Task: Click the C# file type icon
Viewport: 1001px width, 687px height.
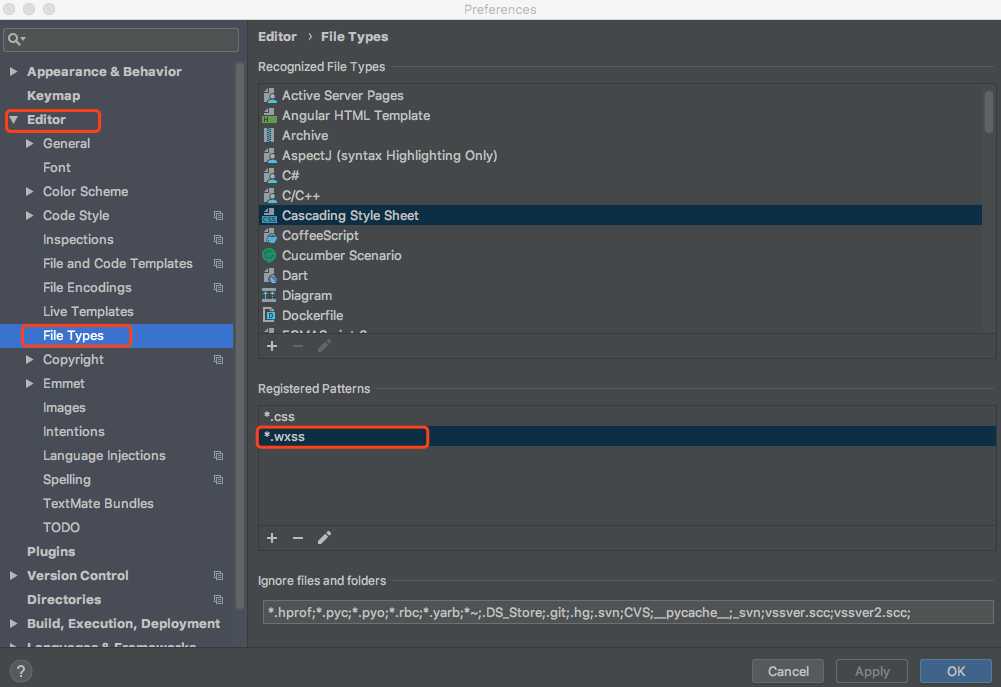Action: coord(269,176)
